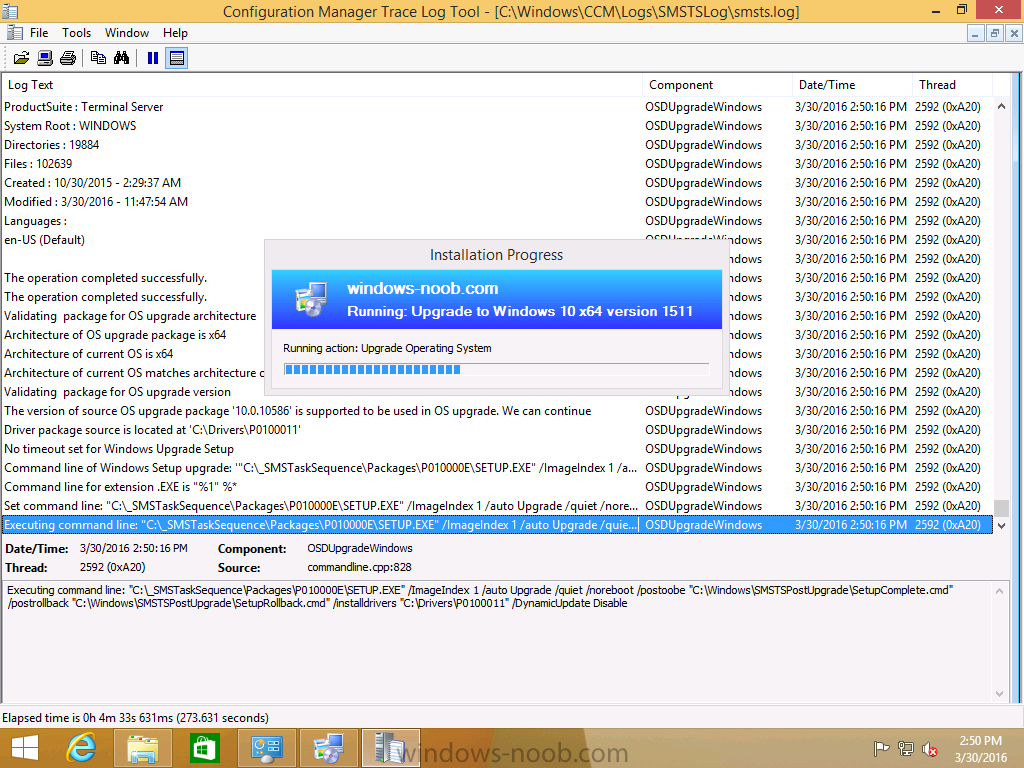Viewport: 1024px width, 768px height.
Task: Select row 'Driver package source is located at'
Action: [498, 430]
